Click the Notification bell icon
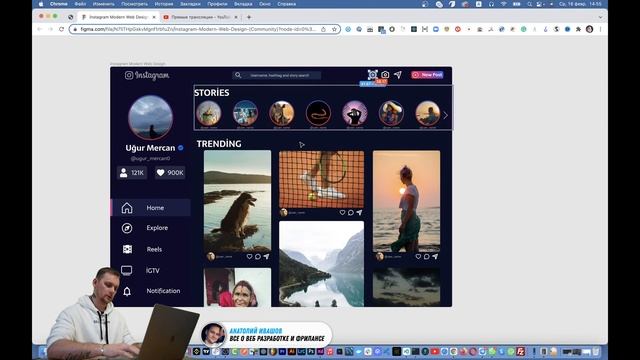The height and width of the screenshot is (360, 640). (x=127, y=291)
